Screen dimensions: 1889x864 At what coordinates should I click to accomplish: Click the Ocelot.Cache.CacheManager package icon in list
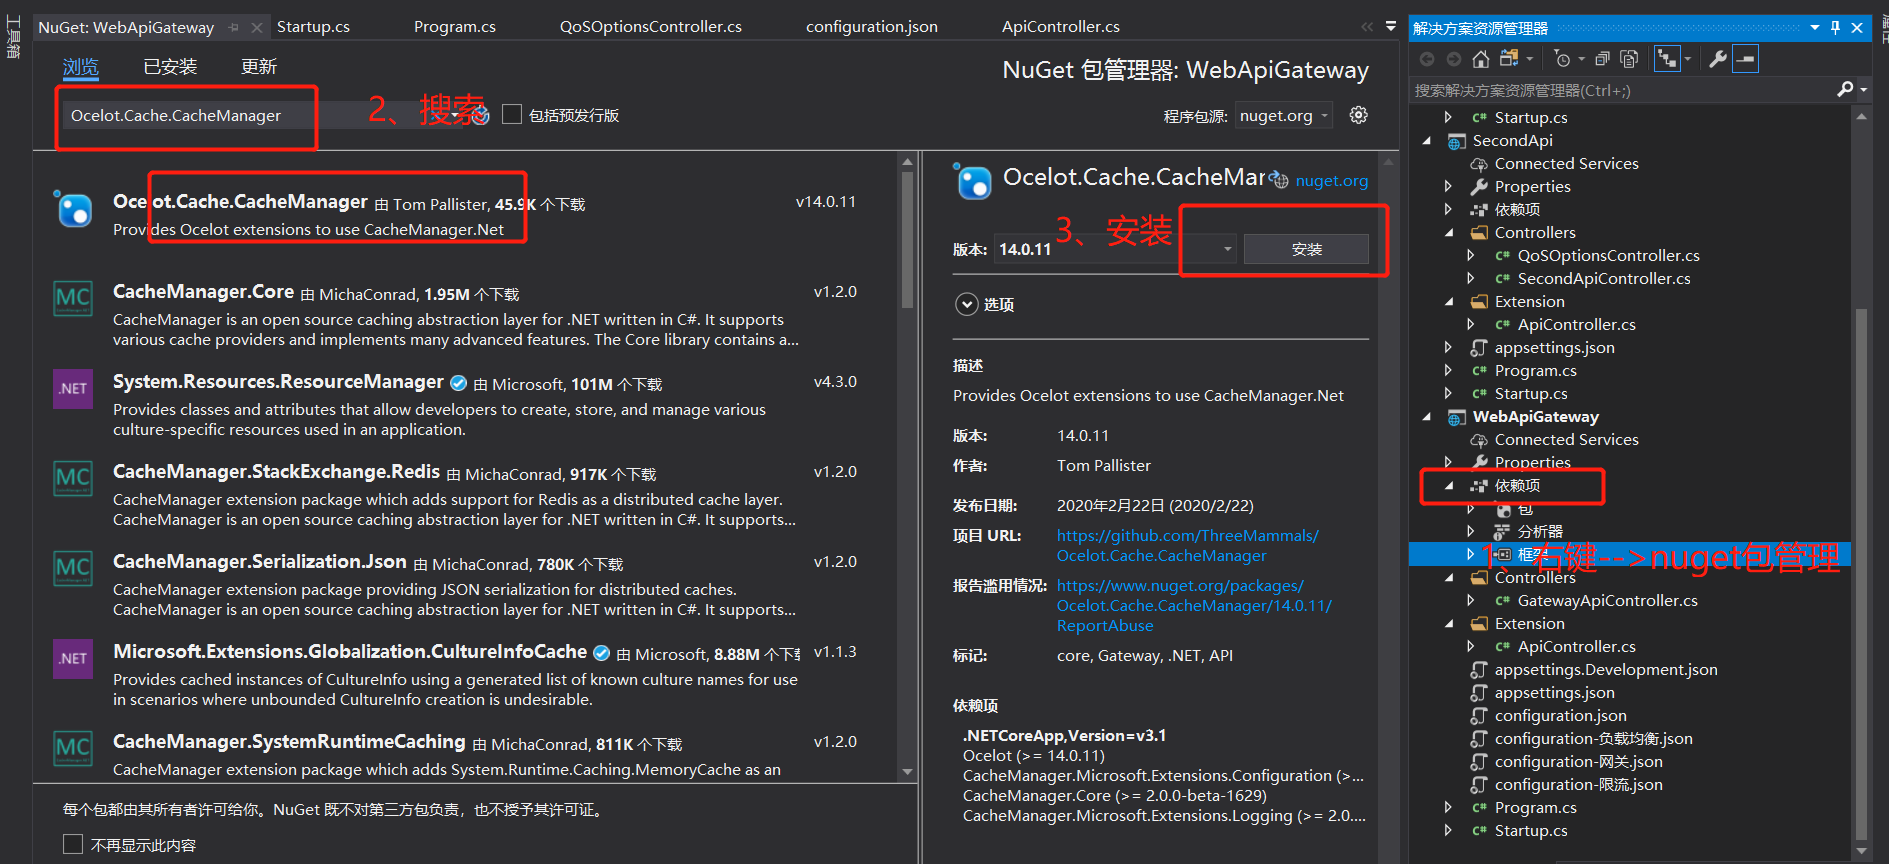(x=73, y=208)
